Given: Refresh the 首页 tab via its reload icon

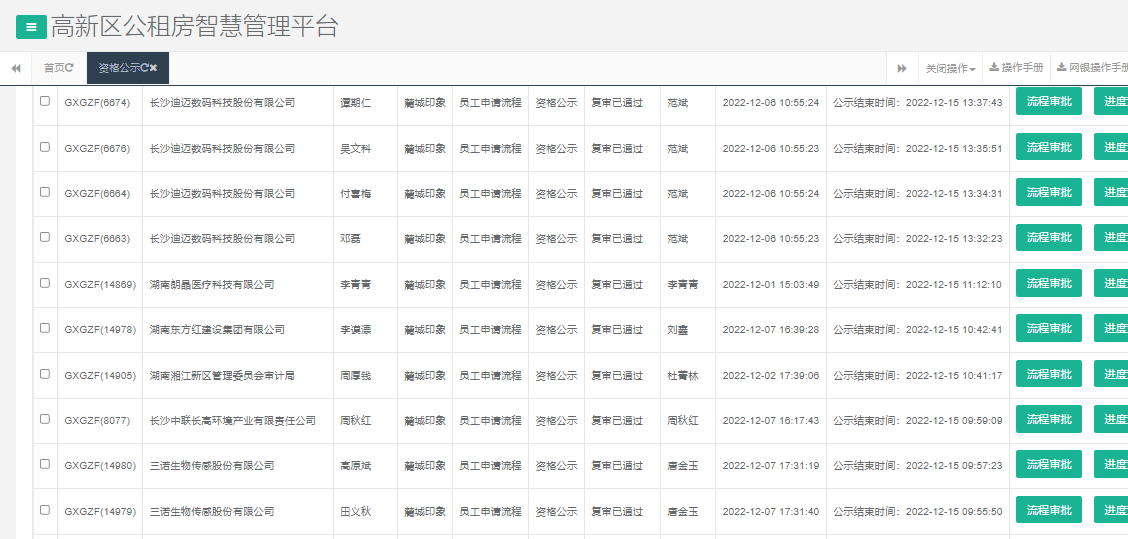Looking at the screenshot, I should (70, 68).
